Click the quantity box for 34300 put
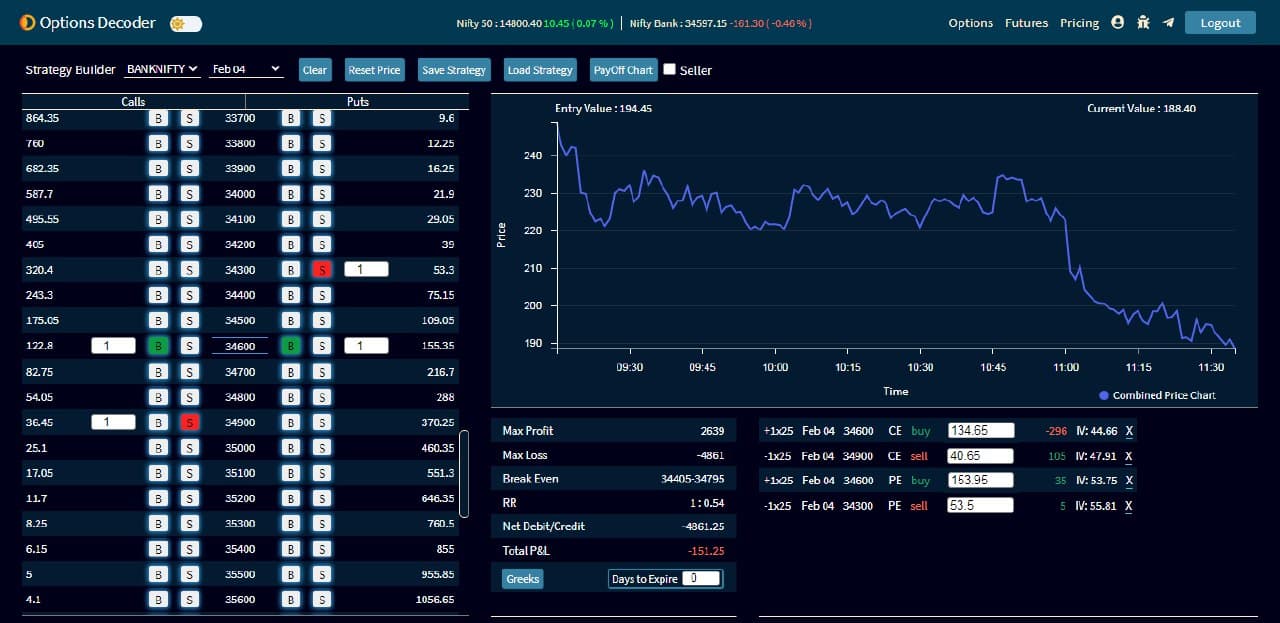Viewport: 1280px width, 623px height. coord(366,269)
